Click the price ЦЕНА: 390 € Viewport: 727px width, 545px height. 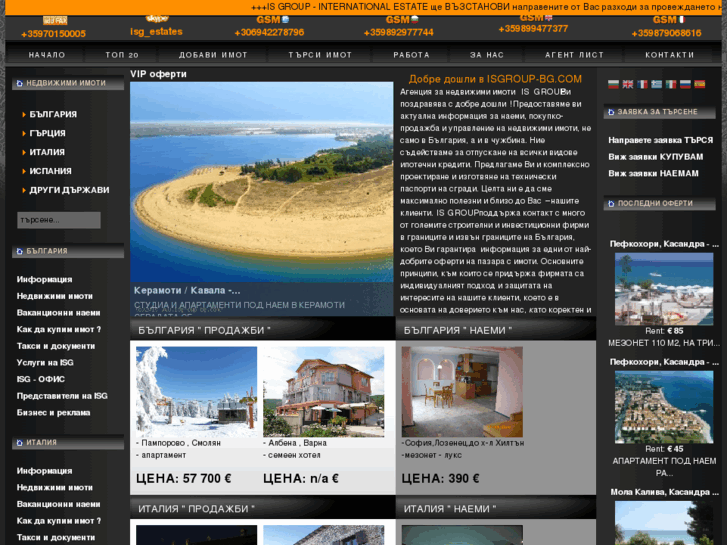click(x=440, y=479)
